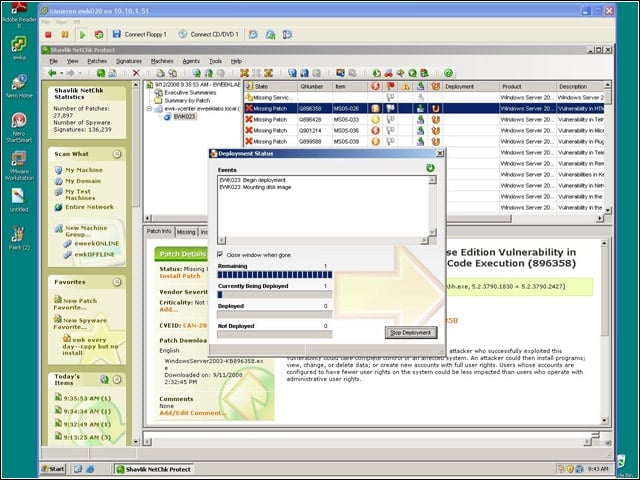Click the My Domain scan option
640x480 pixels.
(78, 181)
